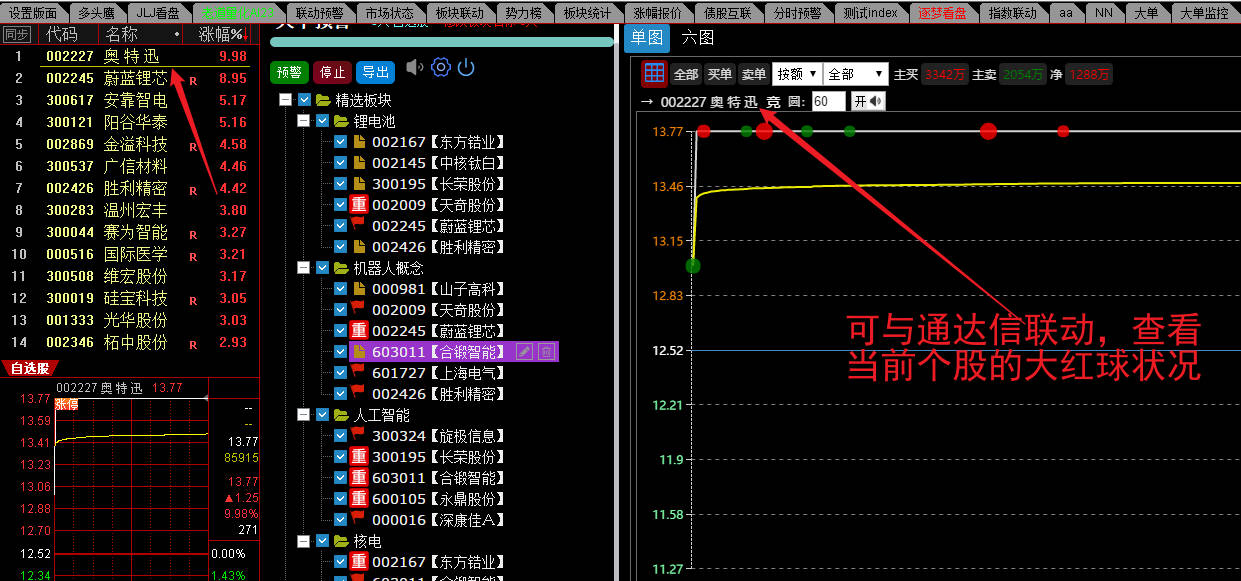The height and width of the screenshot is (581, 1241).
Task: Click the red flag icon beside 601727 上海电气
Action: tap(360, 372)
